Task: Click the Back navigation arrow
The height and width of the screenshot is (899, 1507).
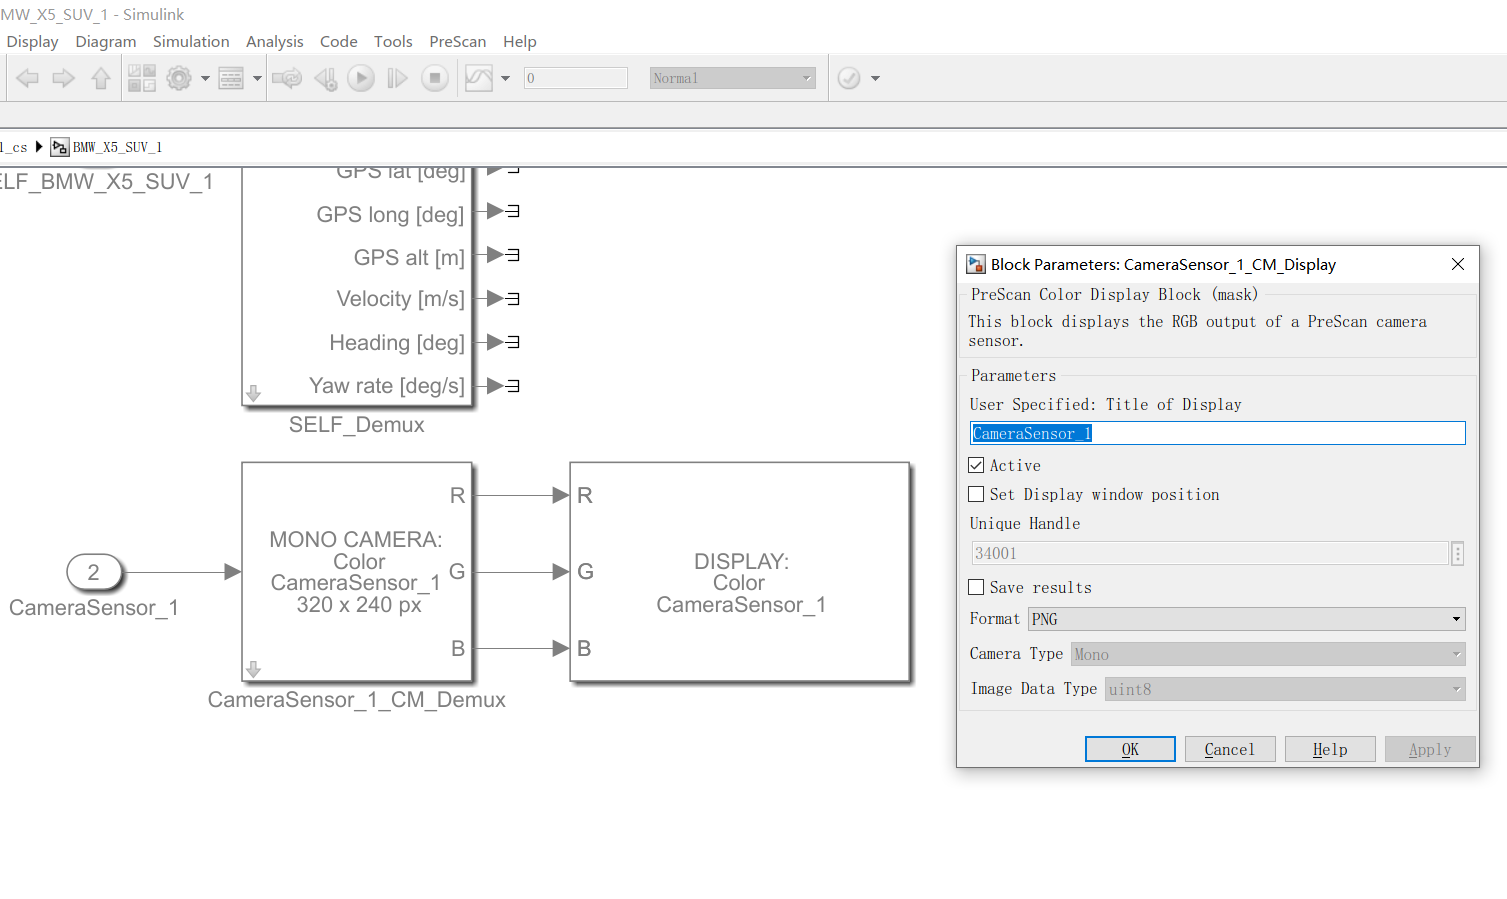Action: tap(28, 78)
